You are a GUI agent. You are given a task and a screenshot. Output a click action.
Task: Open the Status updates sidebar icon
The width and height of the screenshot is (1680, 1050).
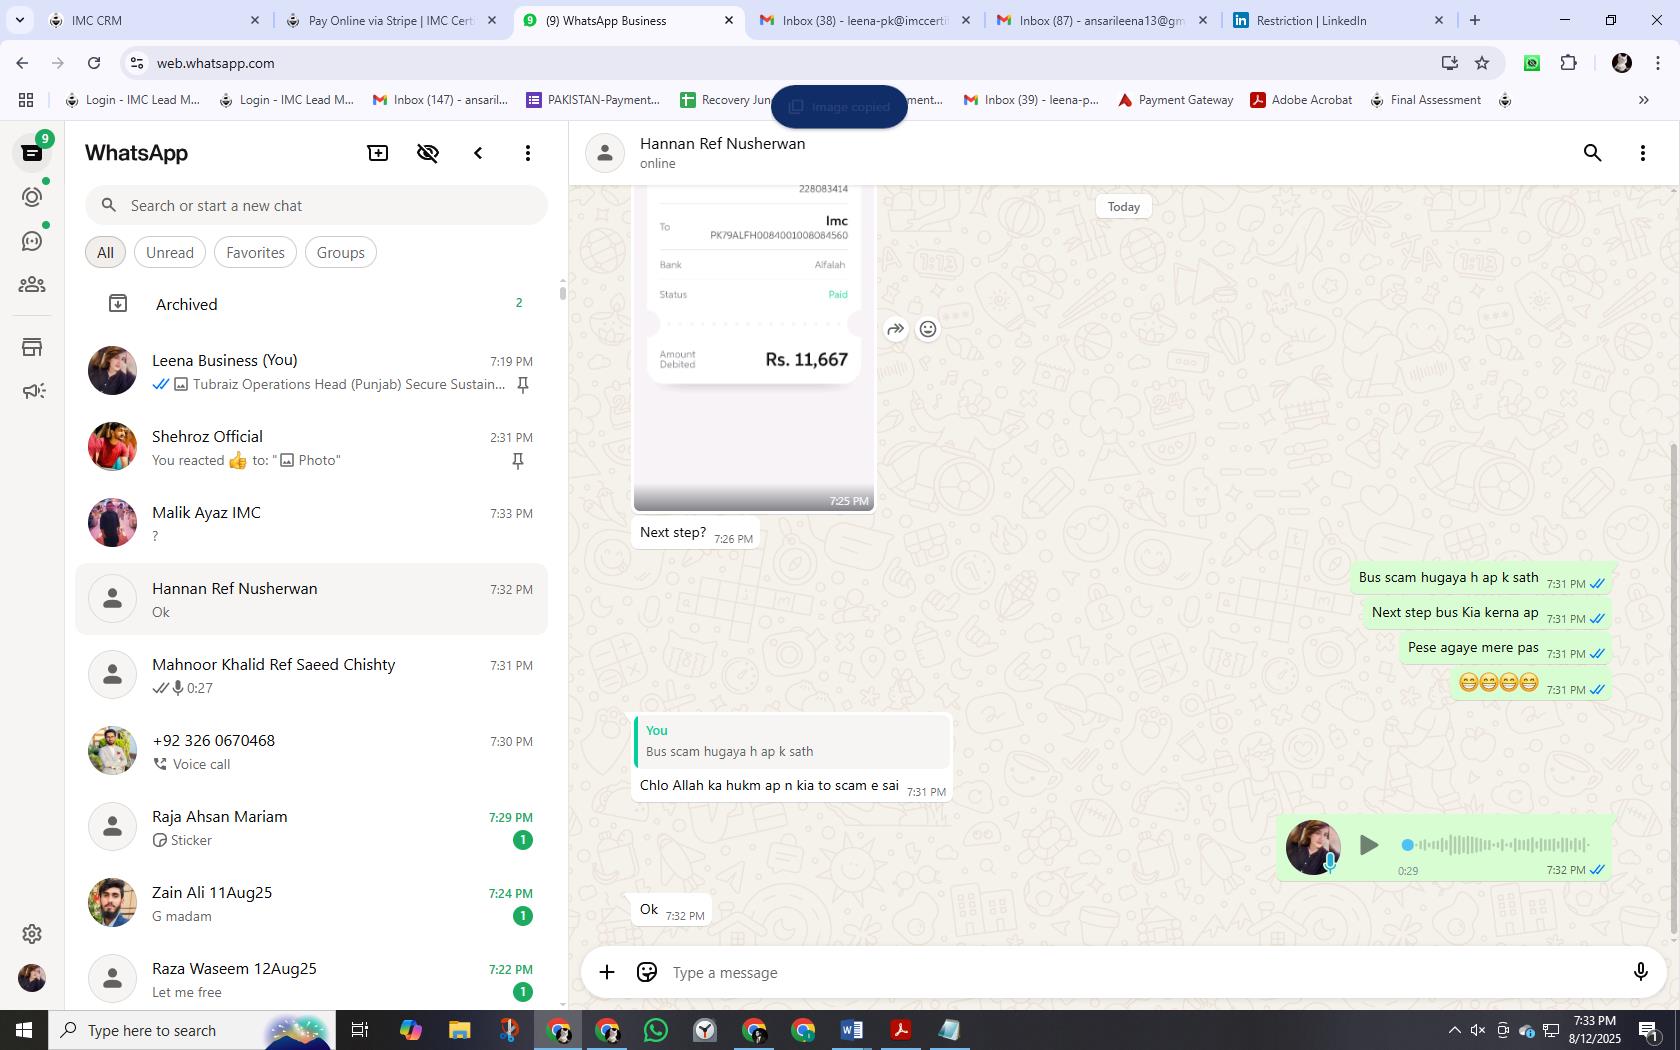tap(32, 197)
